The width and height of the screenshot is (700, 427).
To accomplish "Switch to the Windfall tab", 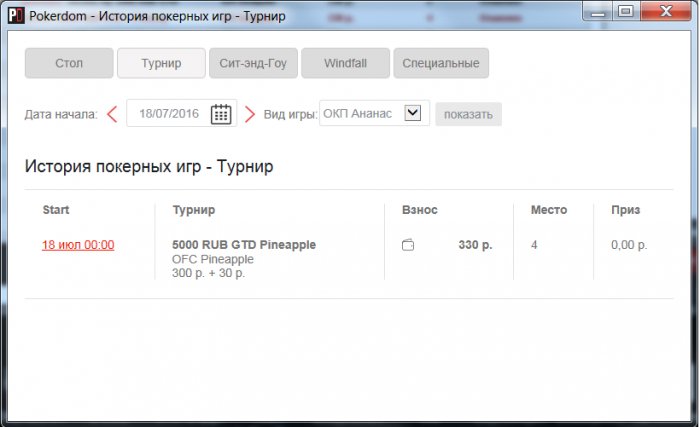I will [345, 63].
